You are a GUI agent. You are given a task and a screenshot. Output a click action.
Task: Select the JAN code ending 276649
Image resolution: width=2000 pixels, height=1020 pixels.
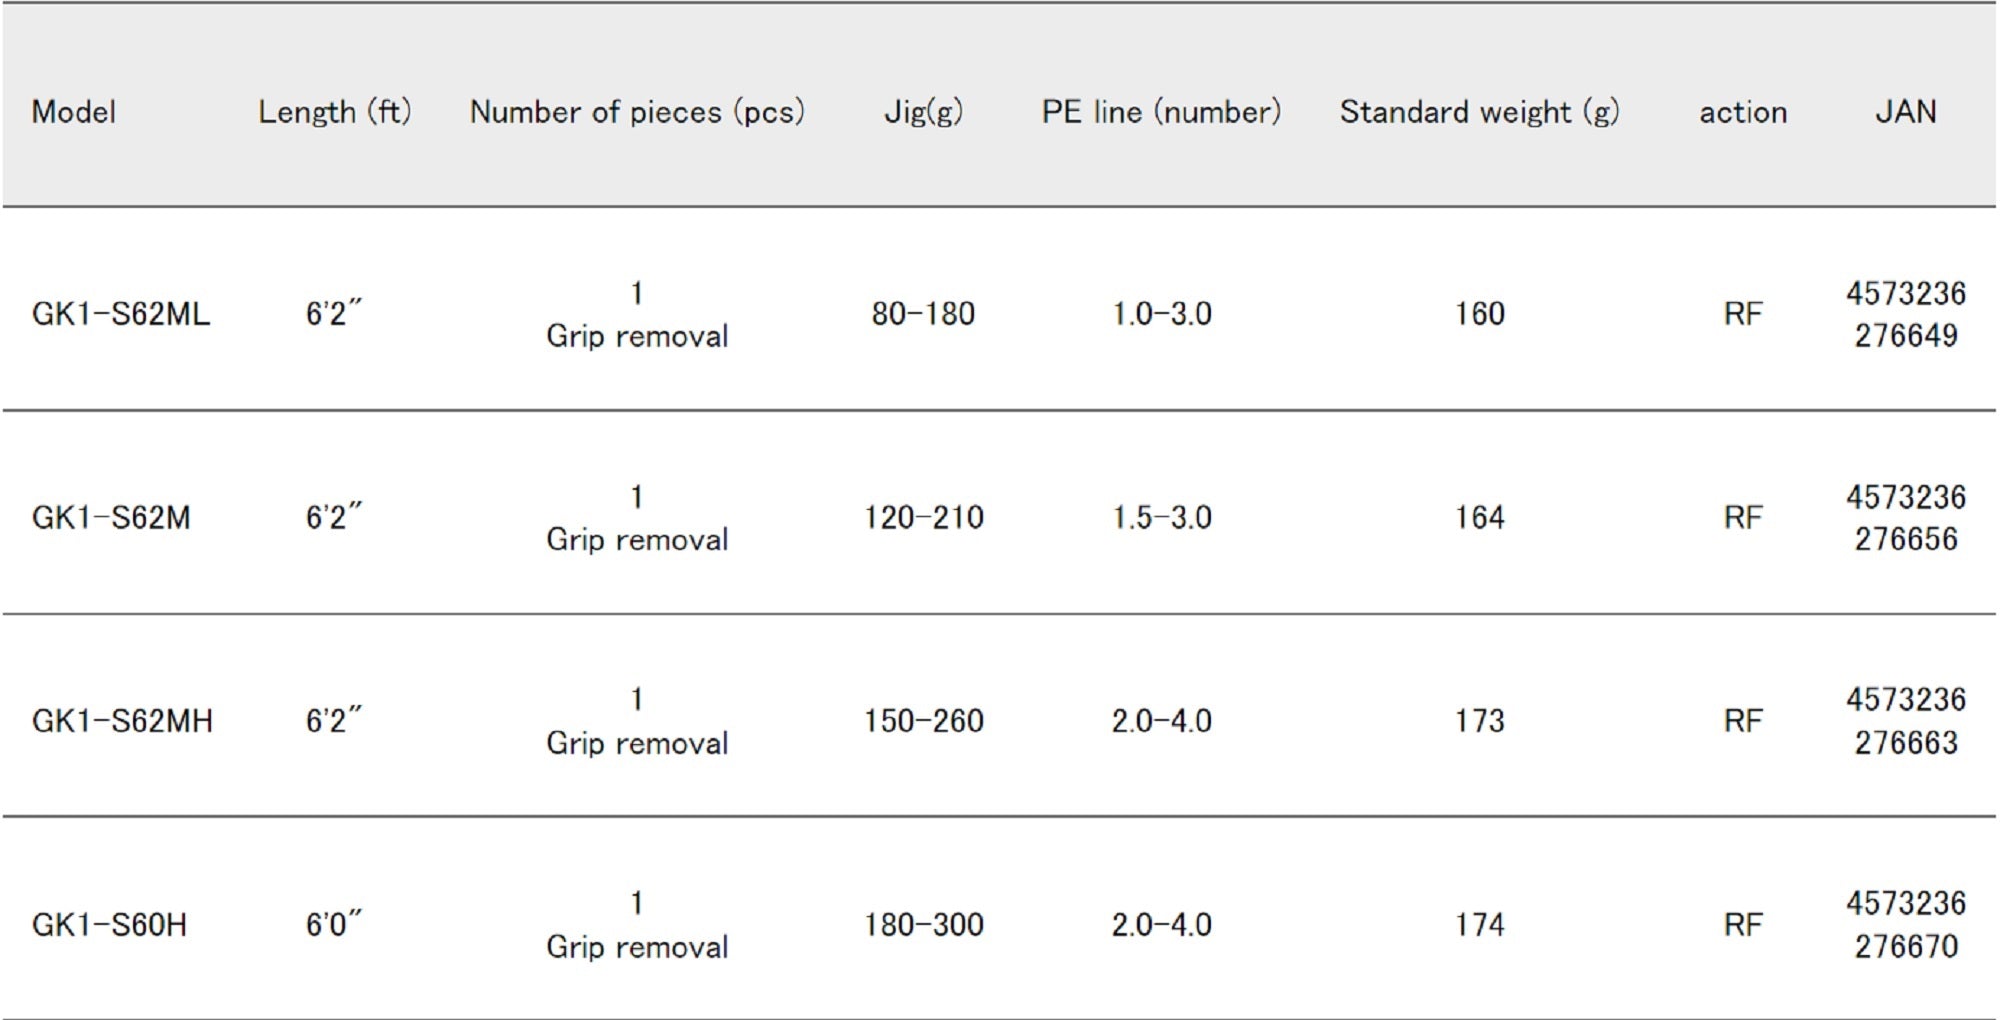(1905, 315)
